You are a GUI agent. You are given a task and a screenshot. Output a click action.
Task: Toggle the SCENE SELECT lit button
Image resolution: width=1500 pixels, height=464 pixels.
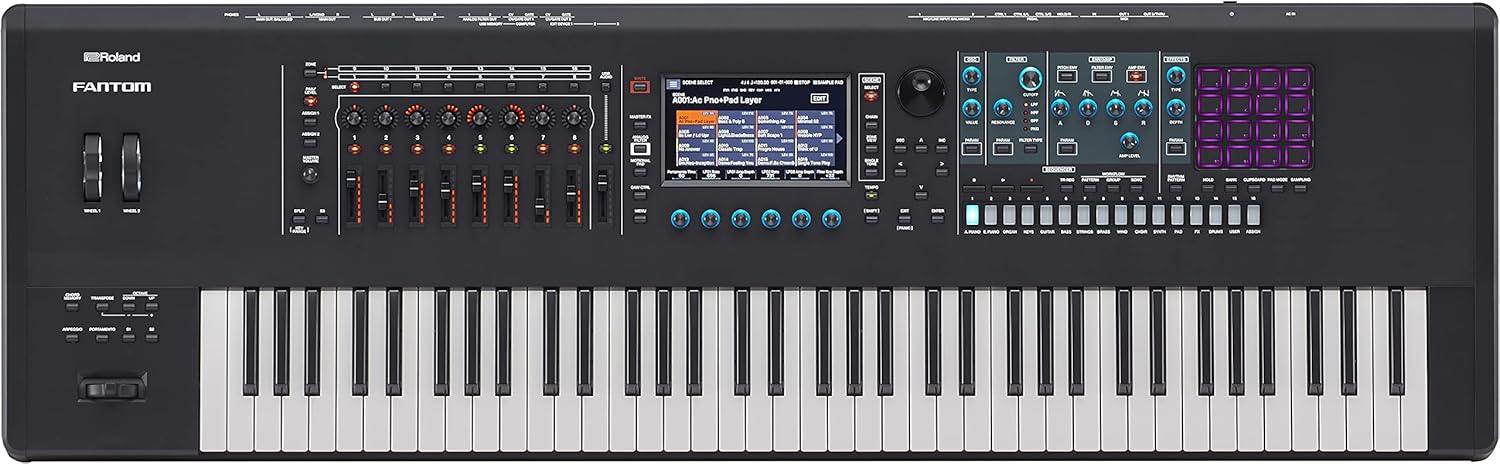[x=871, y=97]
